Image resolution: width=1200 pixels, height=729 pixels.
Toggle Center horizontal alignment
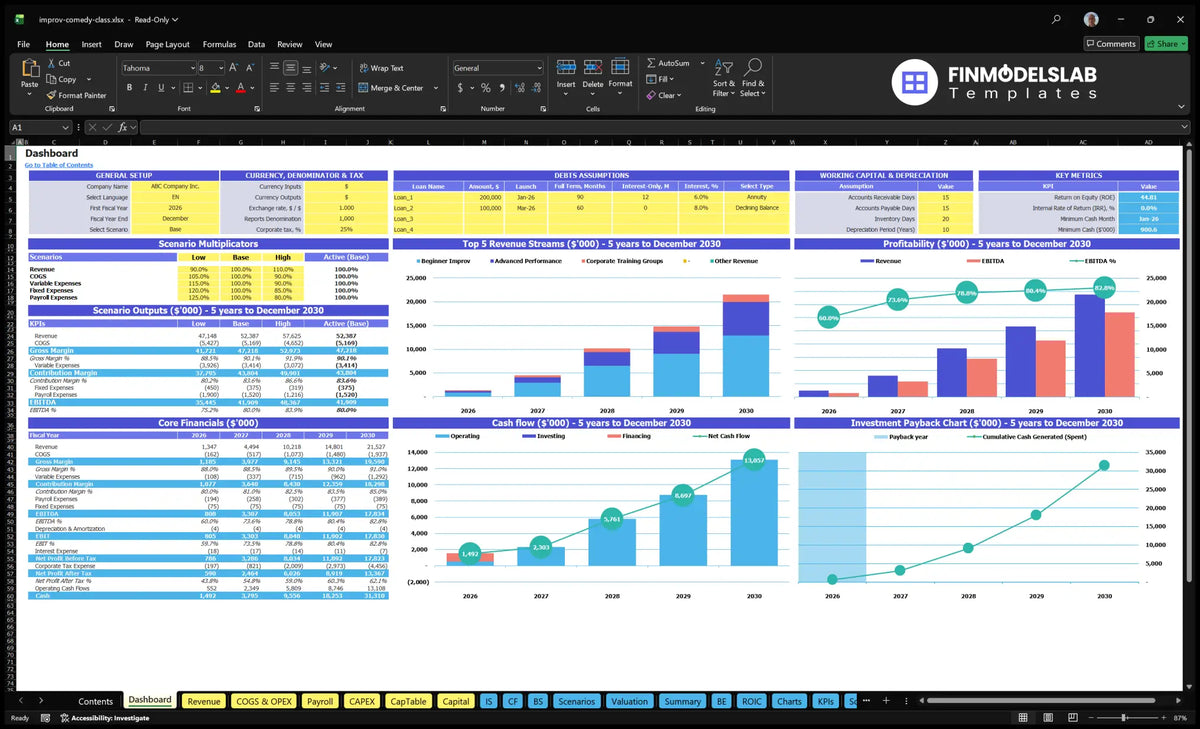(290, 88)
